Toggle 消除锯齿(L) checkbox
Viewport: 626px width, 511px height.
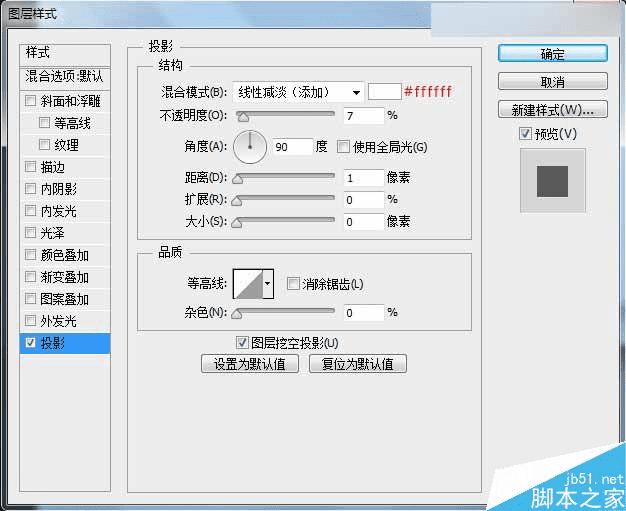(x=293, y=284)
